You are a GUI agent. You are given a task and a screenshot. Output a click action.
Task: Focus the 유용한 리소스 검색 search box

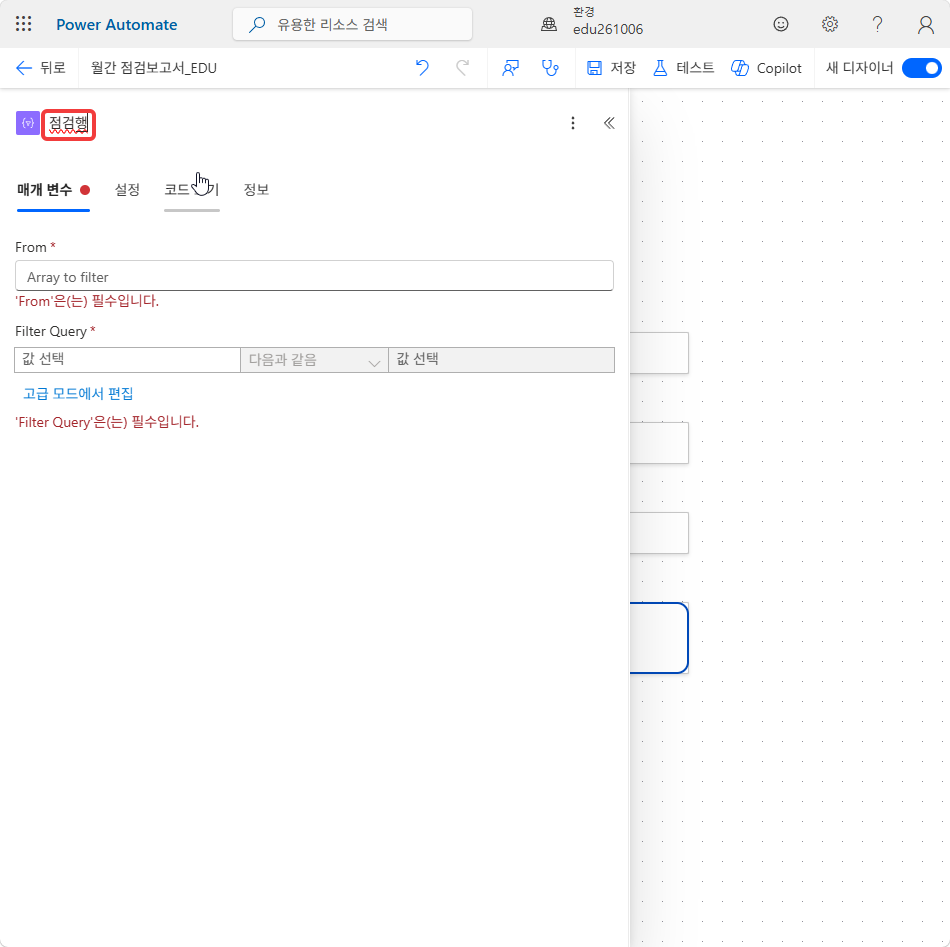[x=352, y=25]
